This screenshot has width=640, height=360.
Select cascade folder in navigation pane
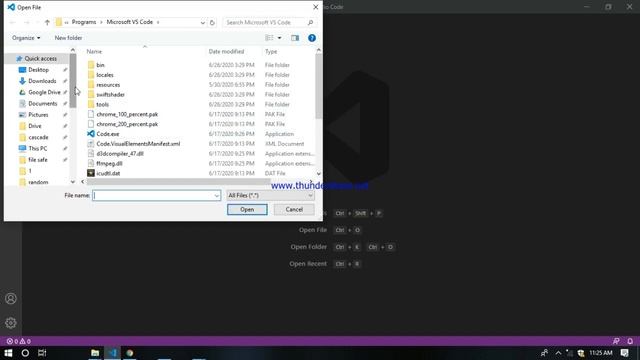click(38, 137)
